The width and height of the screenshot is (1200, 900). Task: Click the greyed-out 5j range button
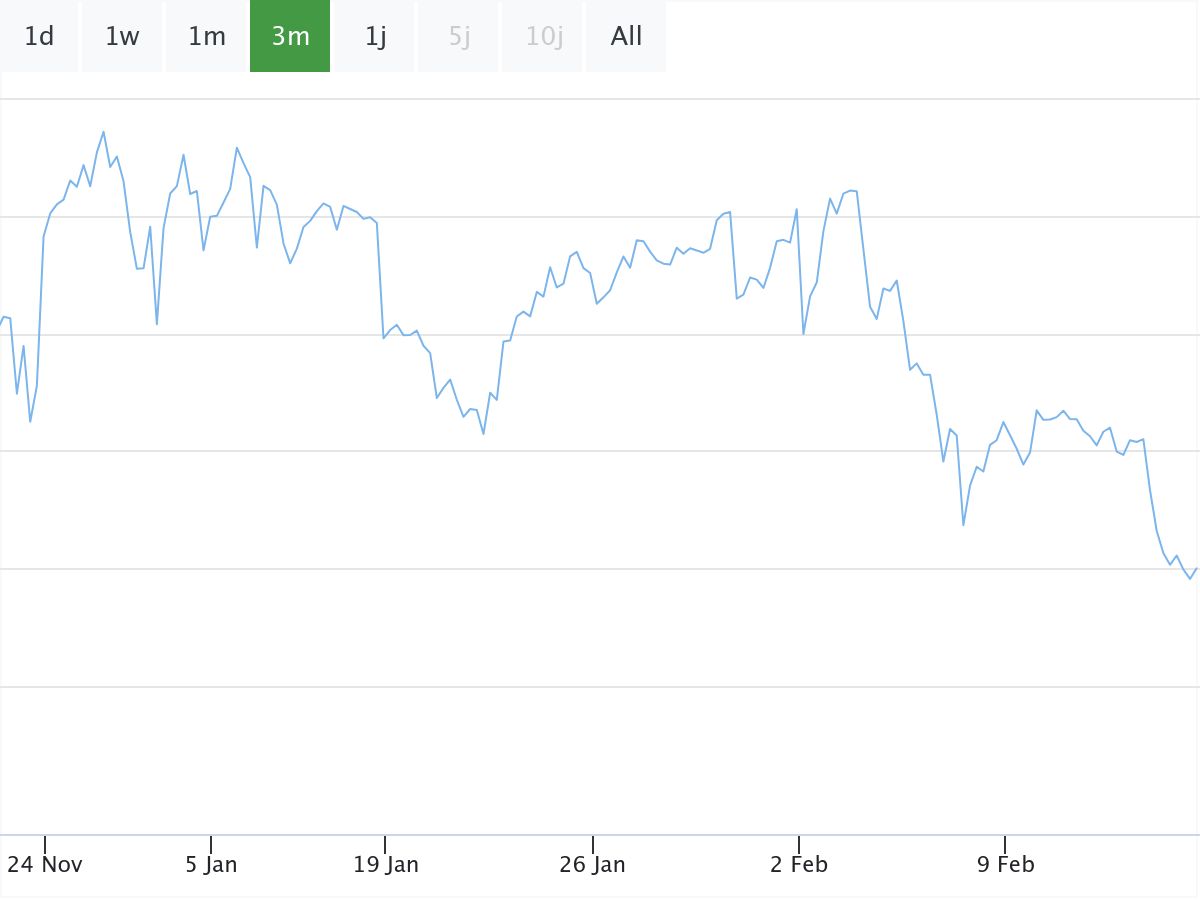459,37
